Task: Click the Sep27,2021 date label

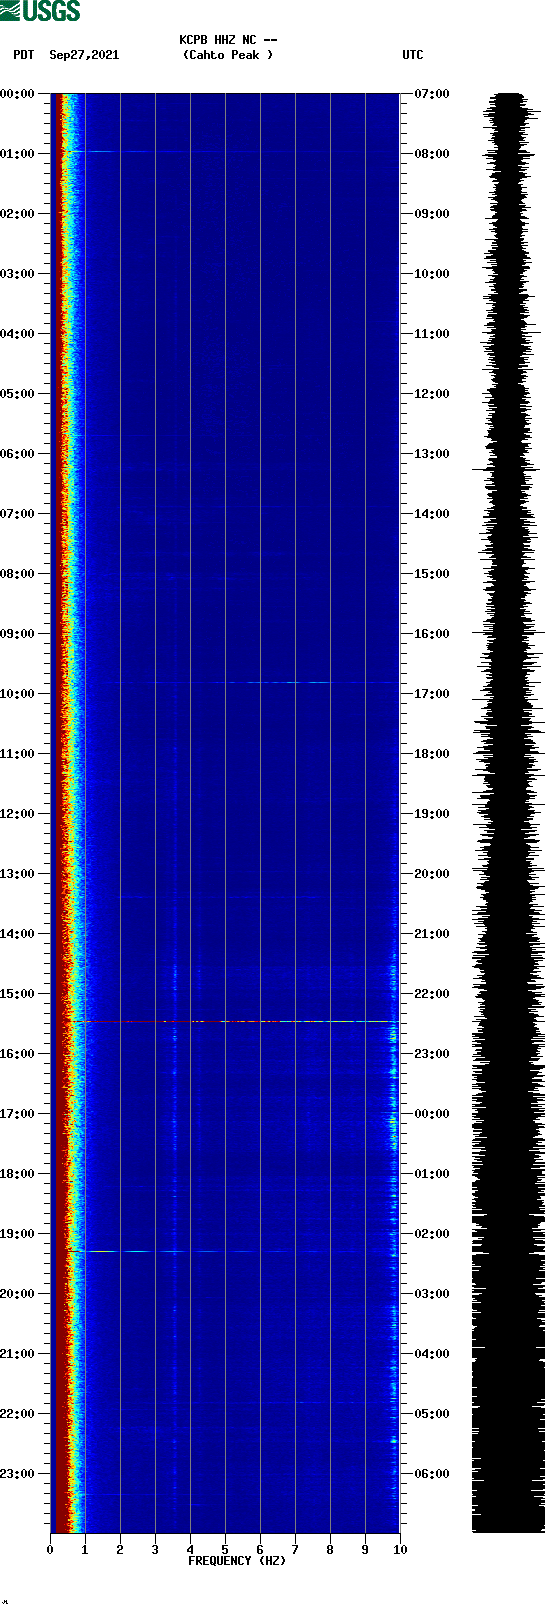Action: pyautogui.click(x=84, y=55)
